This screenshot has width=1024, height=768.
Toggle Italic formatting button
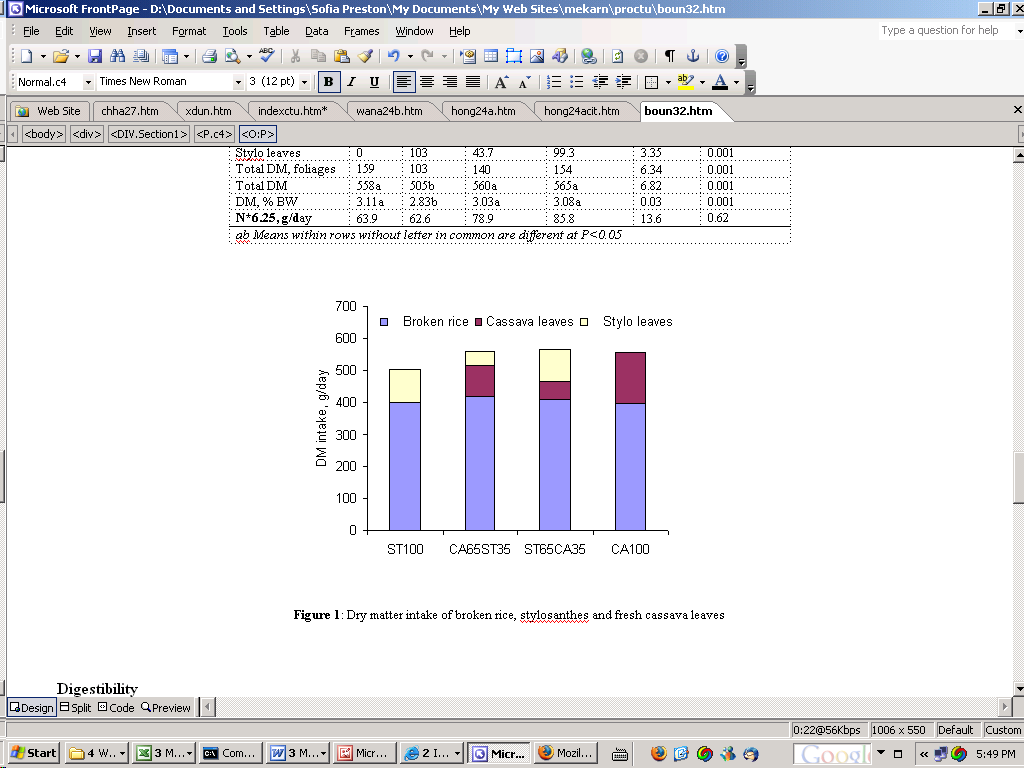(x=351, y=82)
